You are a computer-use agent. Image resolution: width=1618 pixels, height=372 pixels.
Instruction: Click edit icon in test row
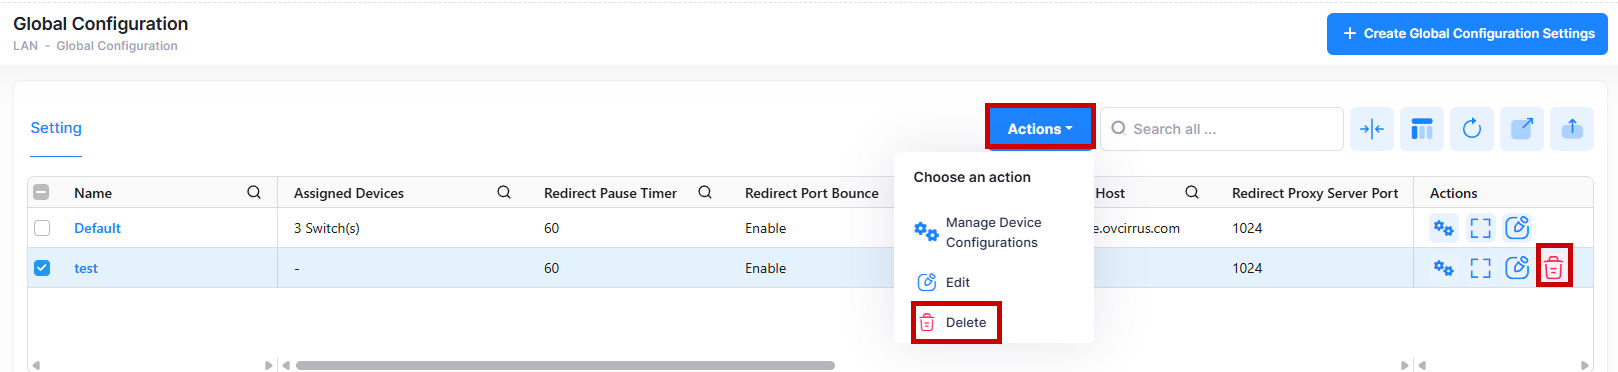click(x=1517, y=267)
